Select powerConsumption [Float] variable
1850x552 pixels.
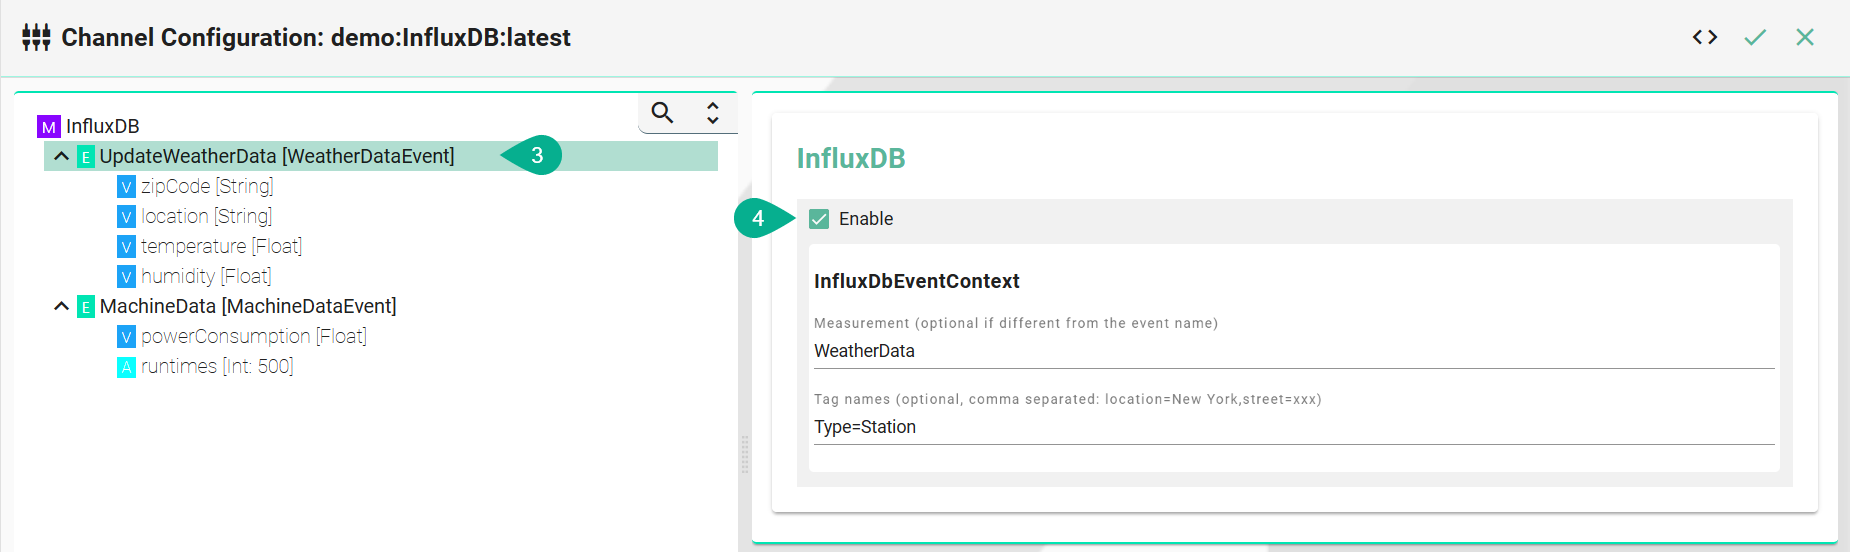pos(254,336)
